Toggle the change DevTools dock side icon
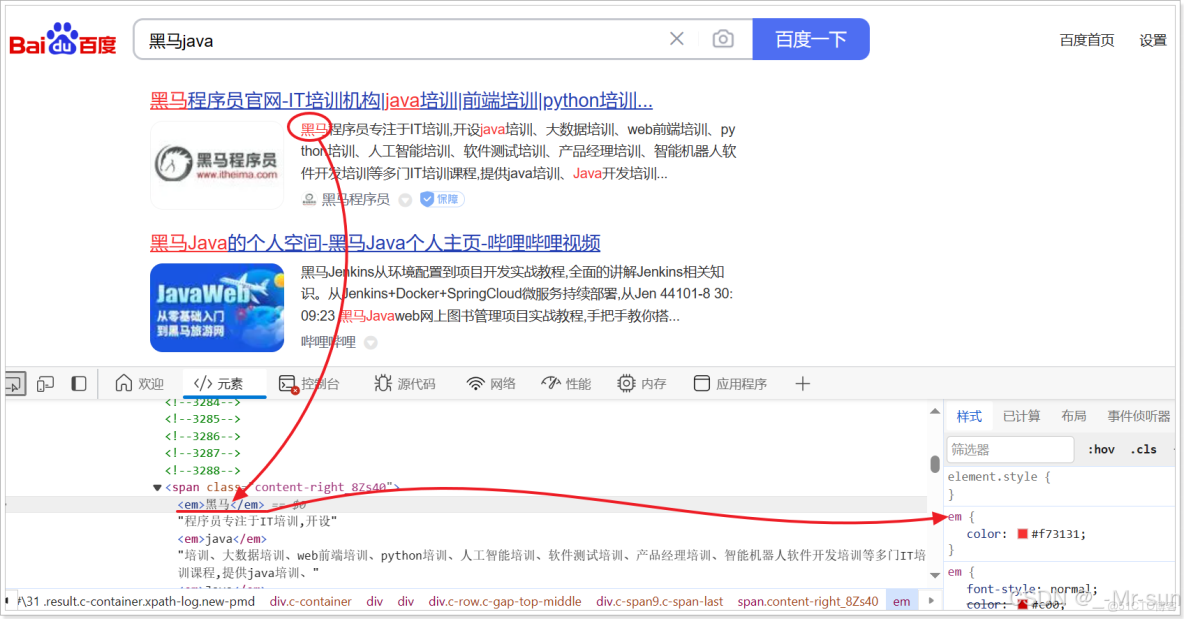 pos(80,383)
